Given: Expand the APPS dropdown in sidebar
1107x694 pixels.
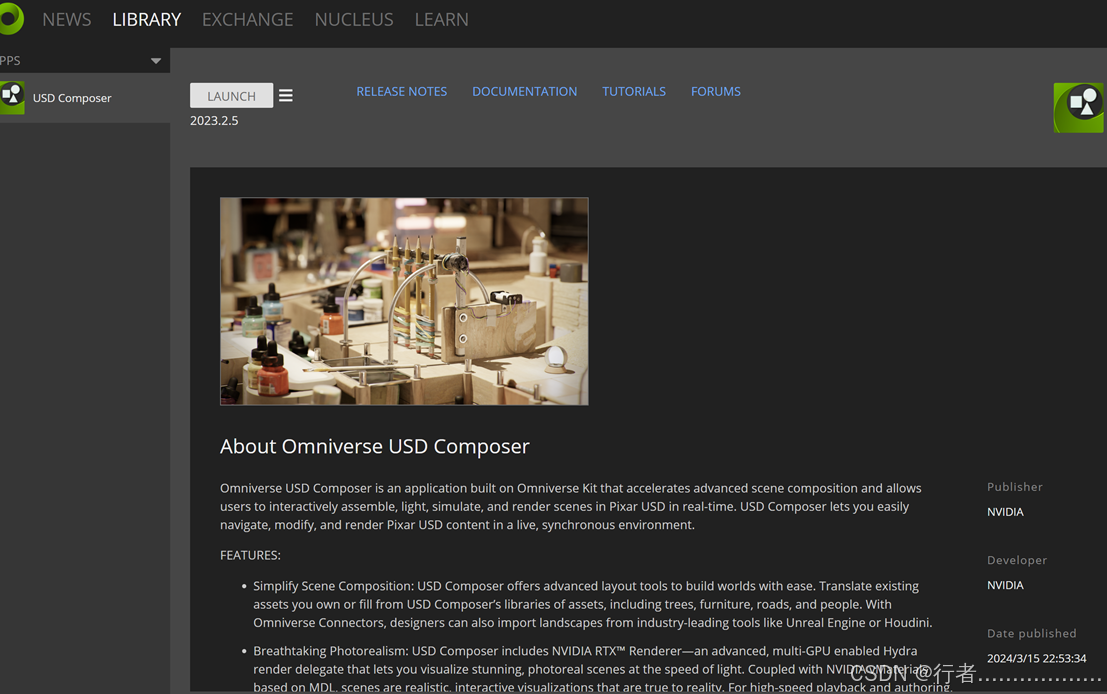Looking at the screenshot, I should coord(156,60).
